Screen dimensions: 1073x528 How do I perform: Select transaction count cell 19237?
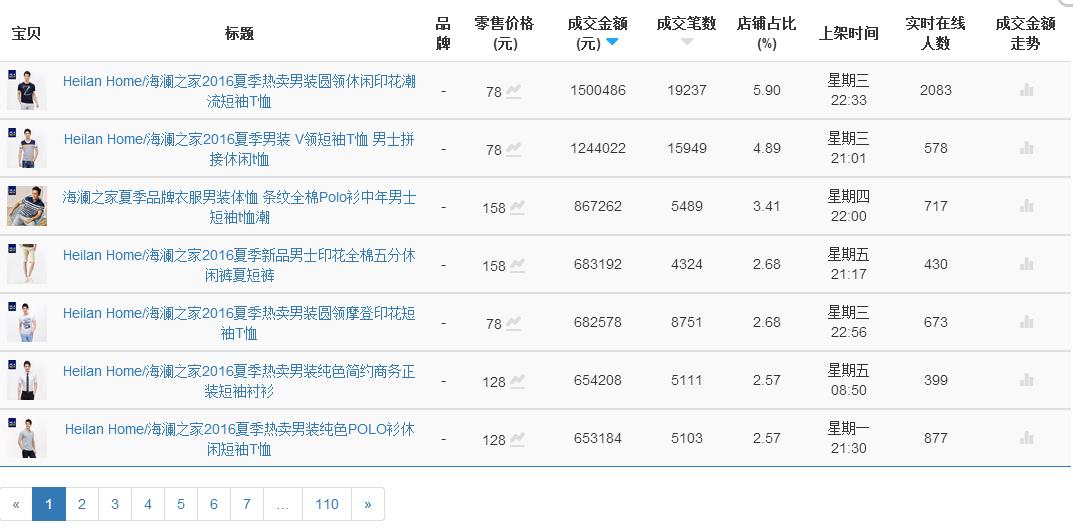(x=687, y=90)
